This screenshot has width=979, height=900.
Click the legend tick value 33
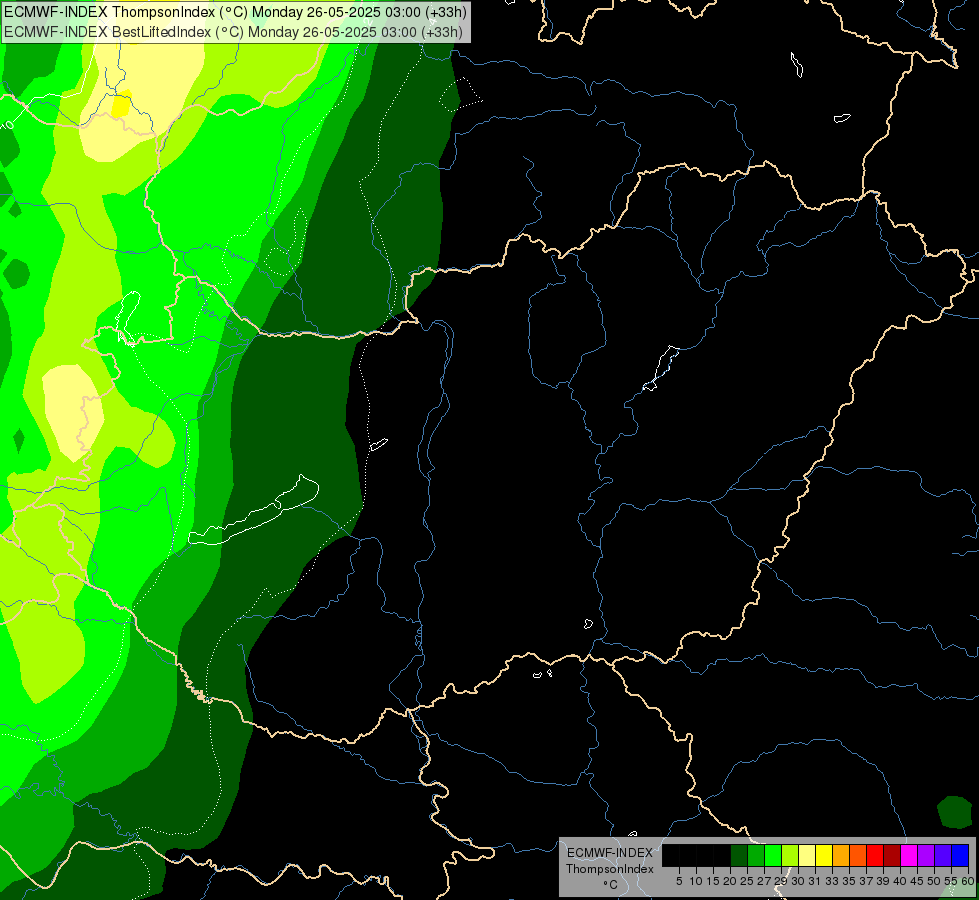pyautogui.click(x=832, y=881)
